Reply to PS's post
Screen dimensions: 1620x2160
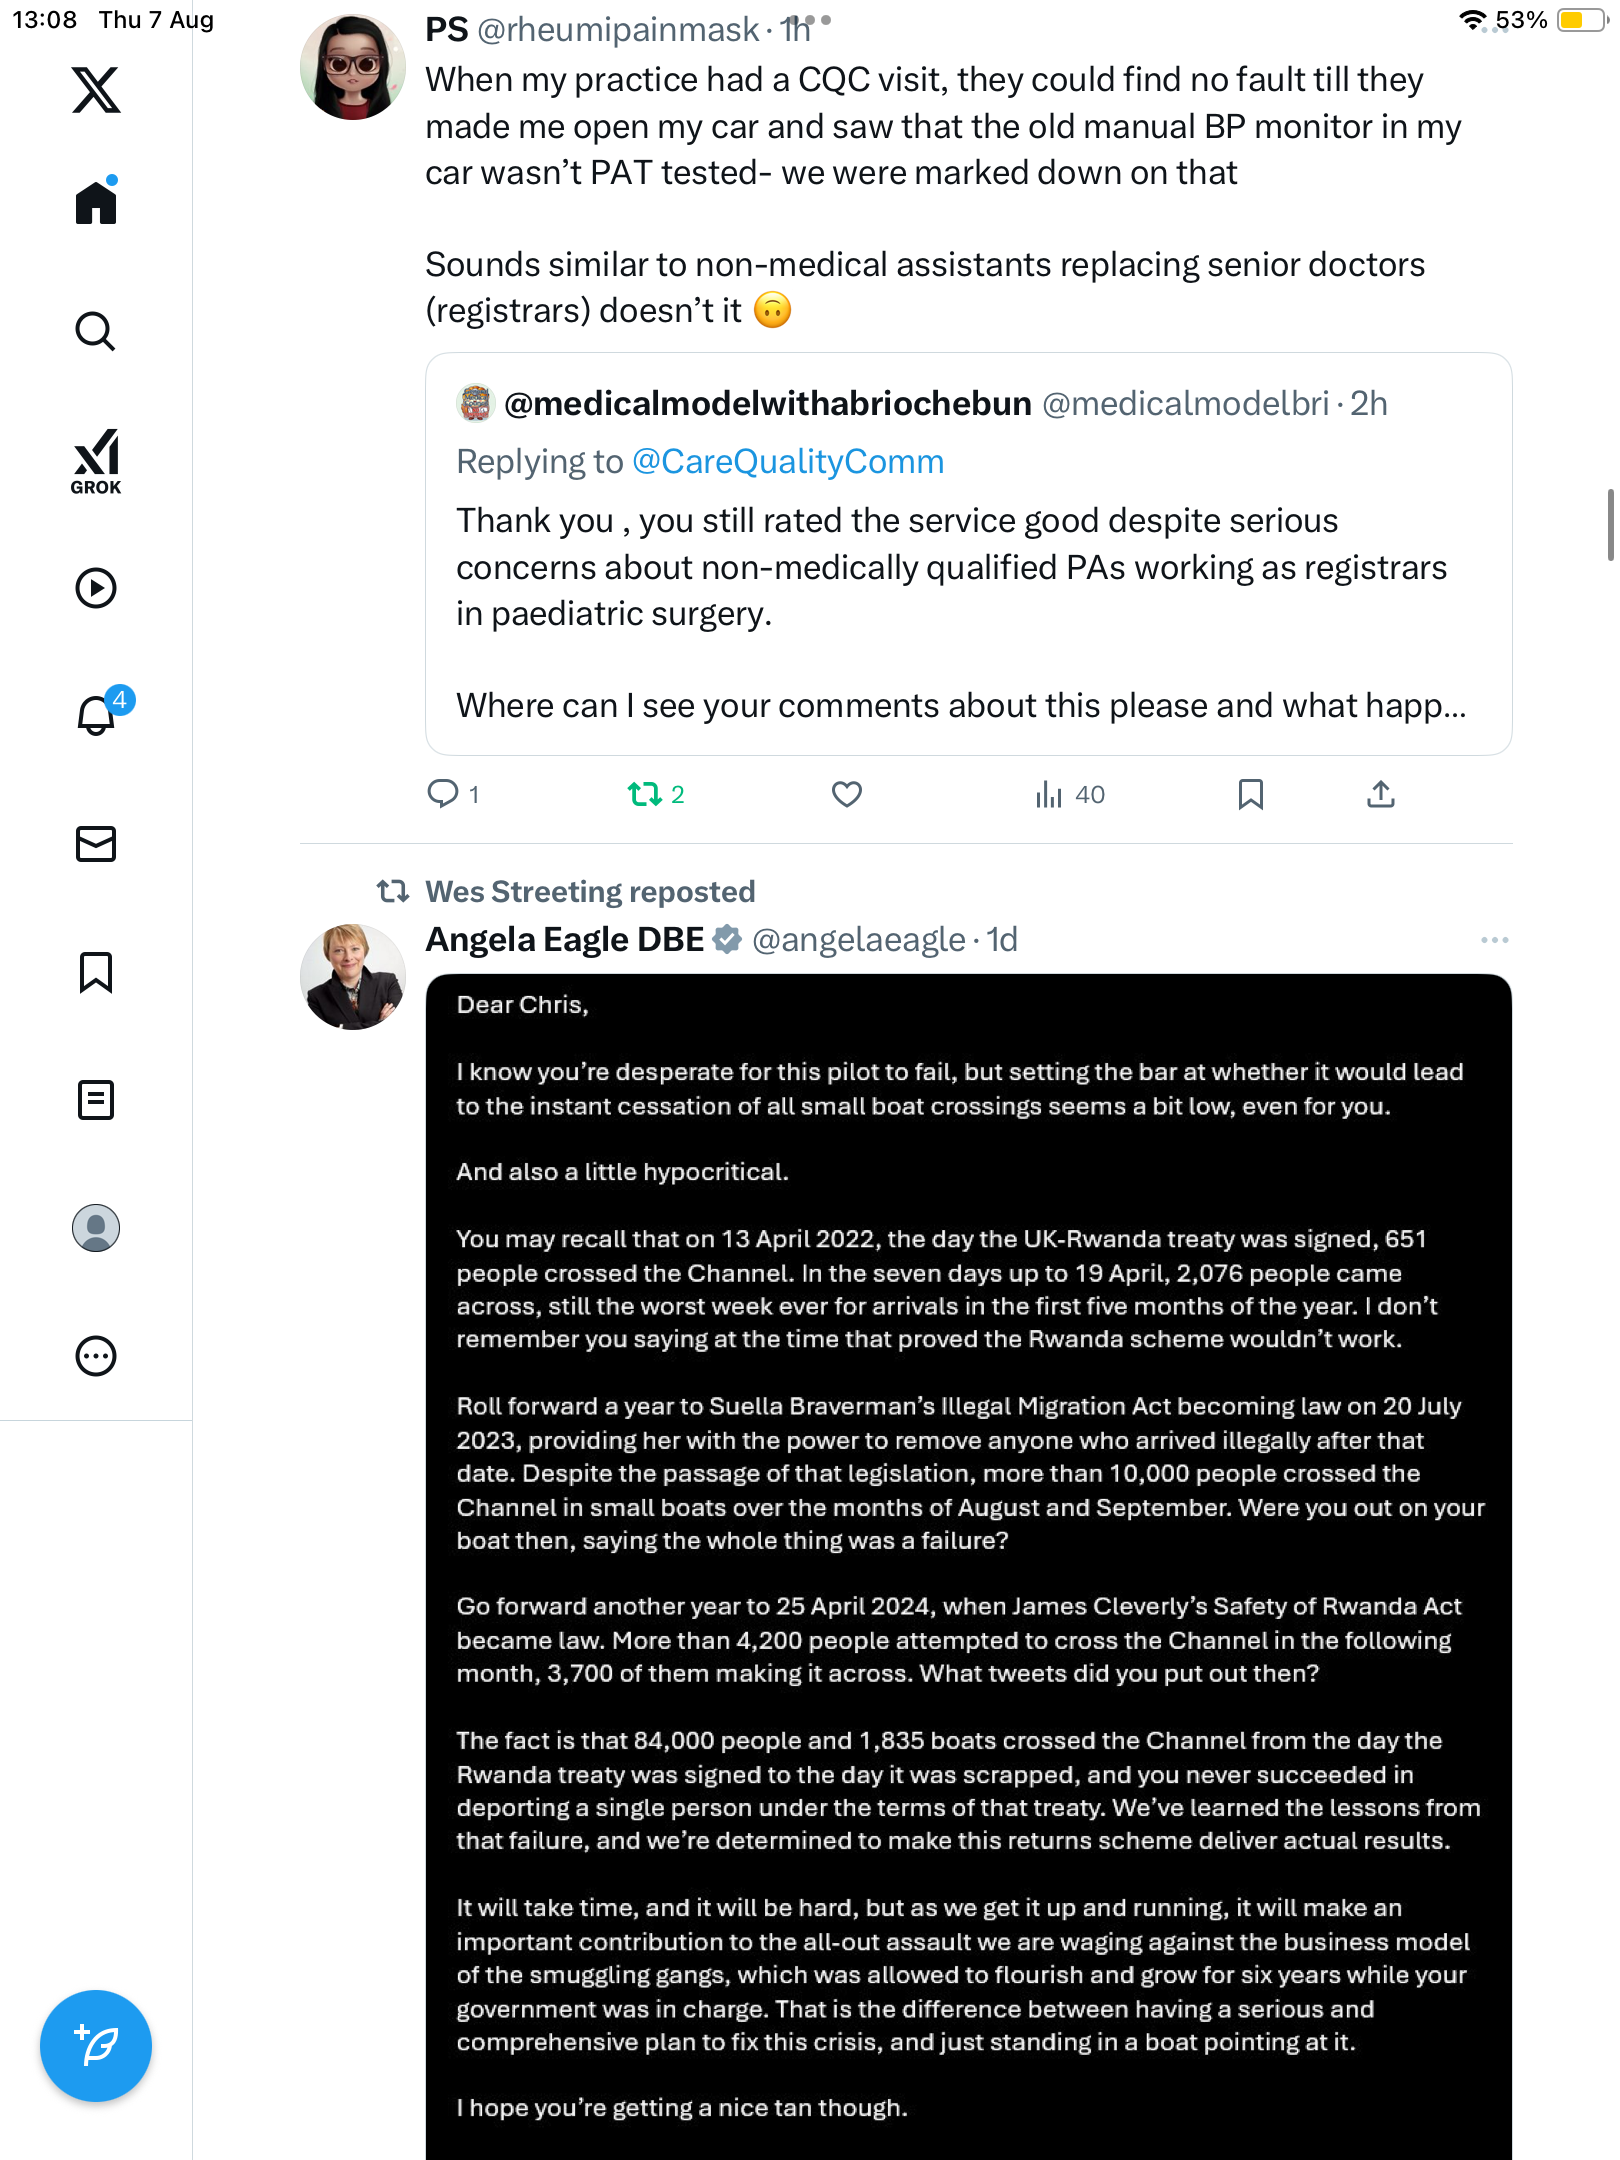click(x=442, y=794)
